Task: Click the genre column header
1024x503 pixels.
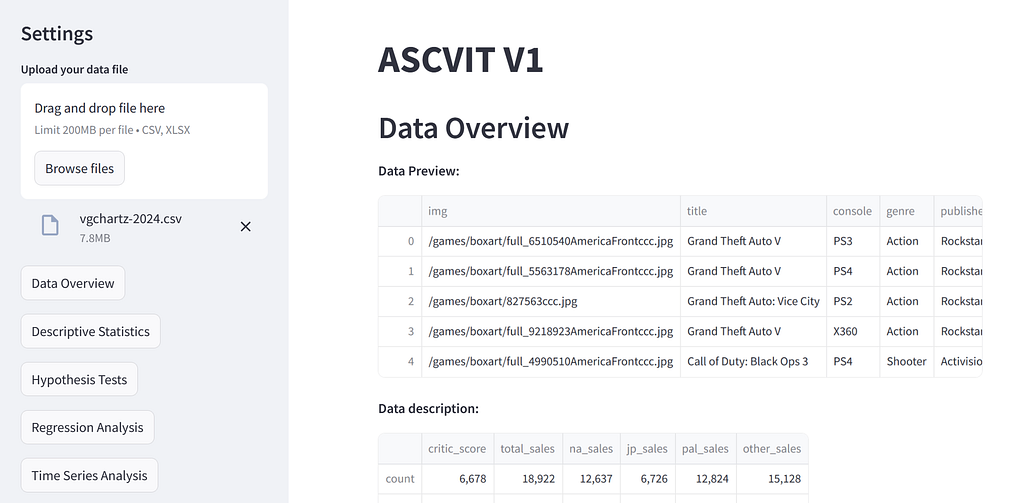Action: point(906,211)
